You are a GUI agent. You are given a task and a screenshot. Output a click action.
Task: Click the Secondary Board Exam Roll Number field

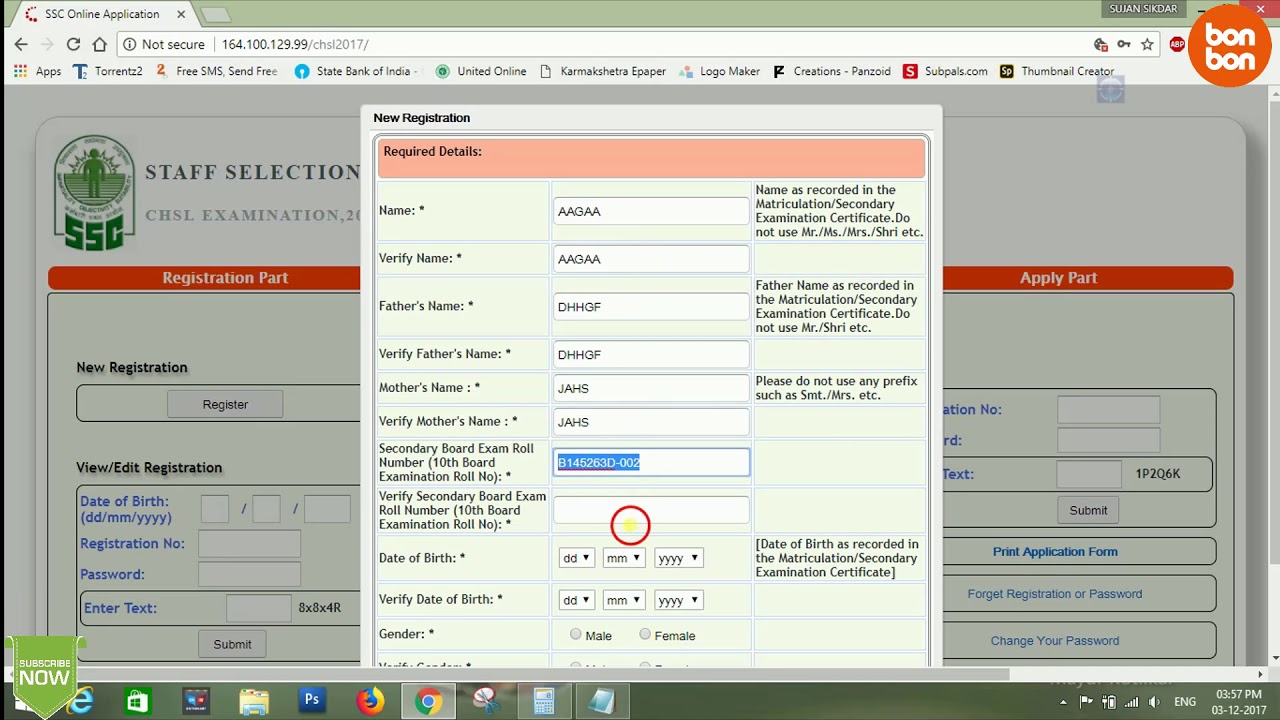(x=651, y=462)
